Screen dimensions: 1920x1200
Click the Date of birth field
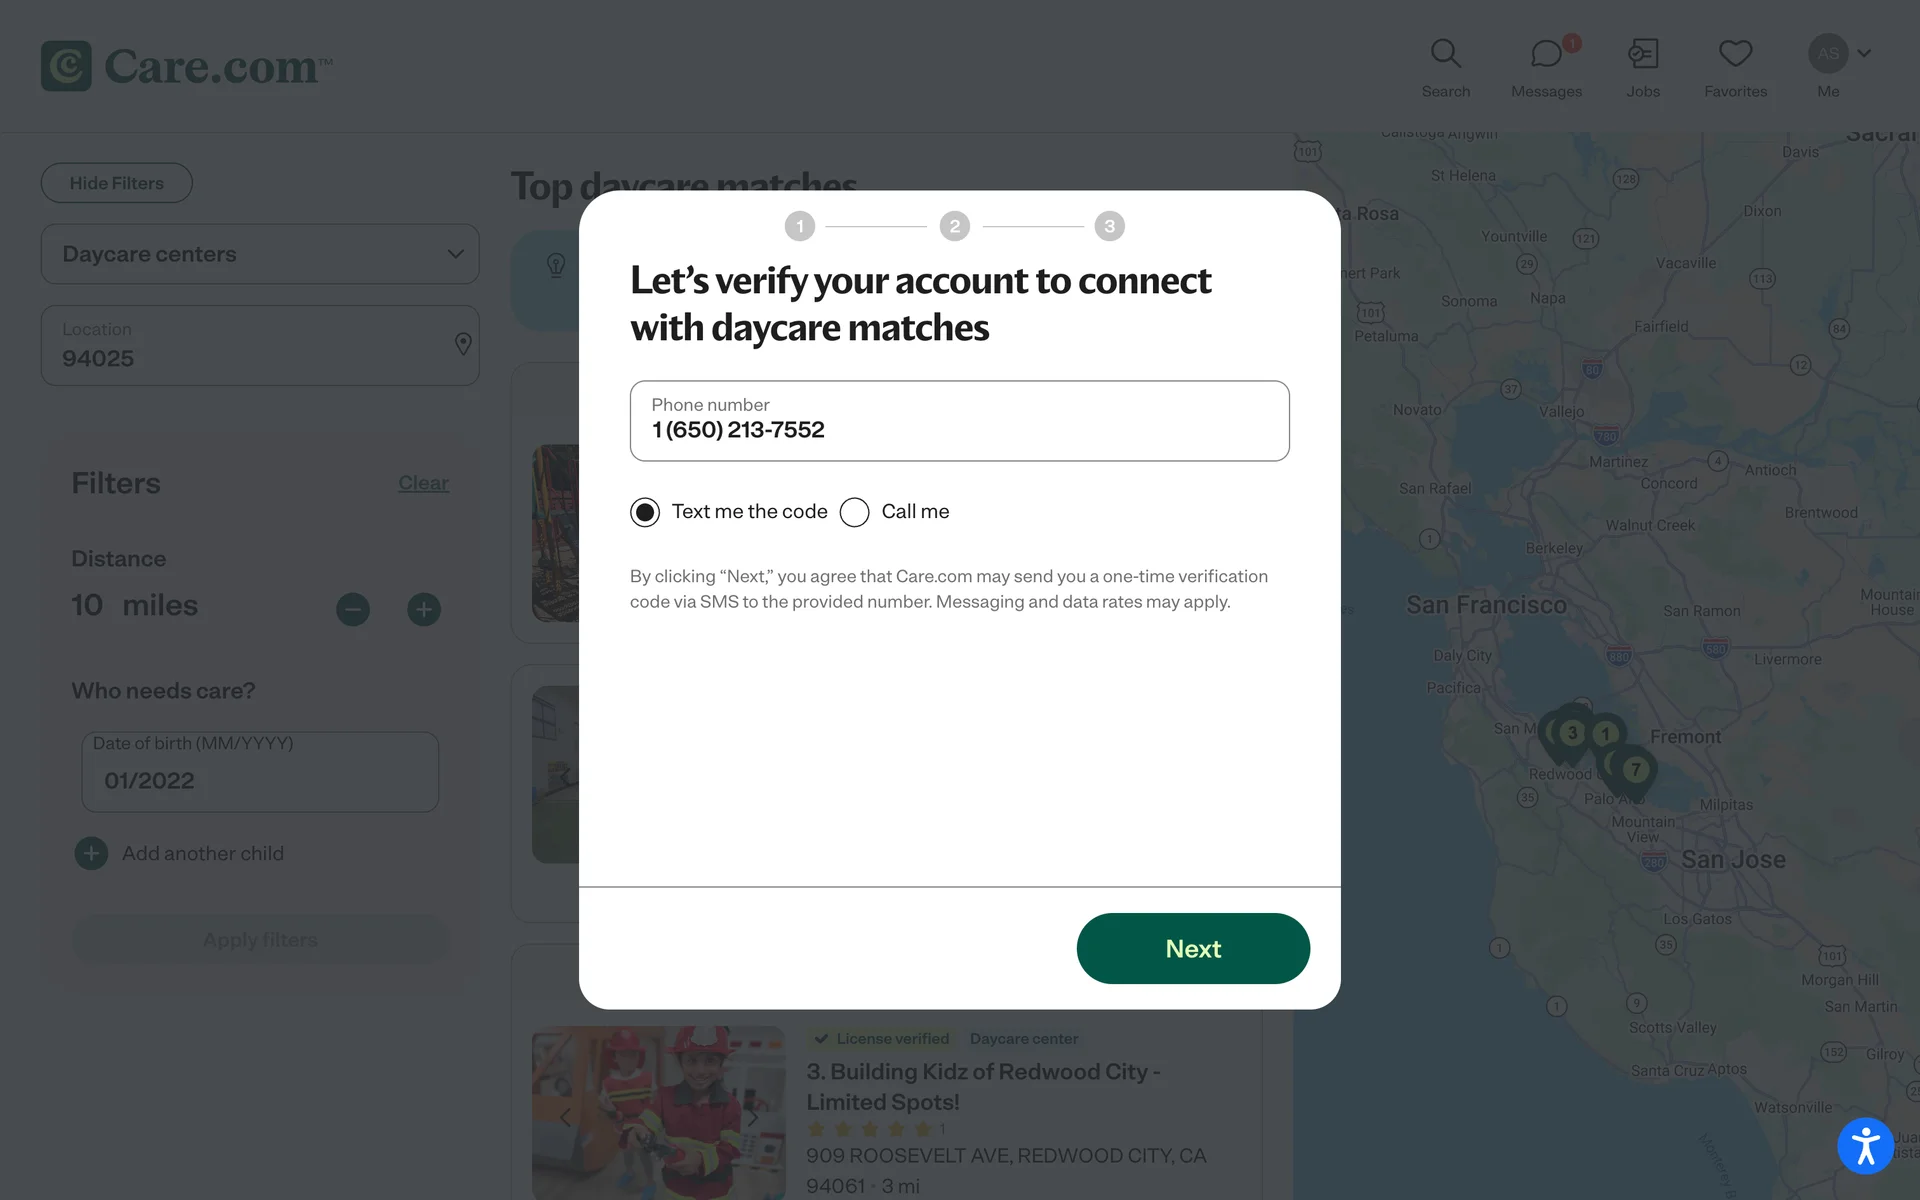click(260, 772)
